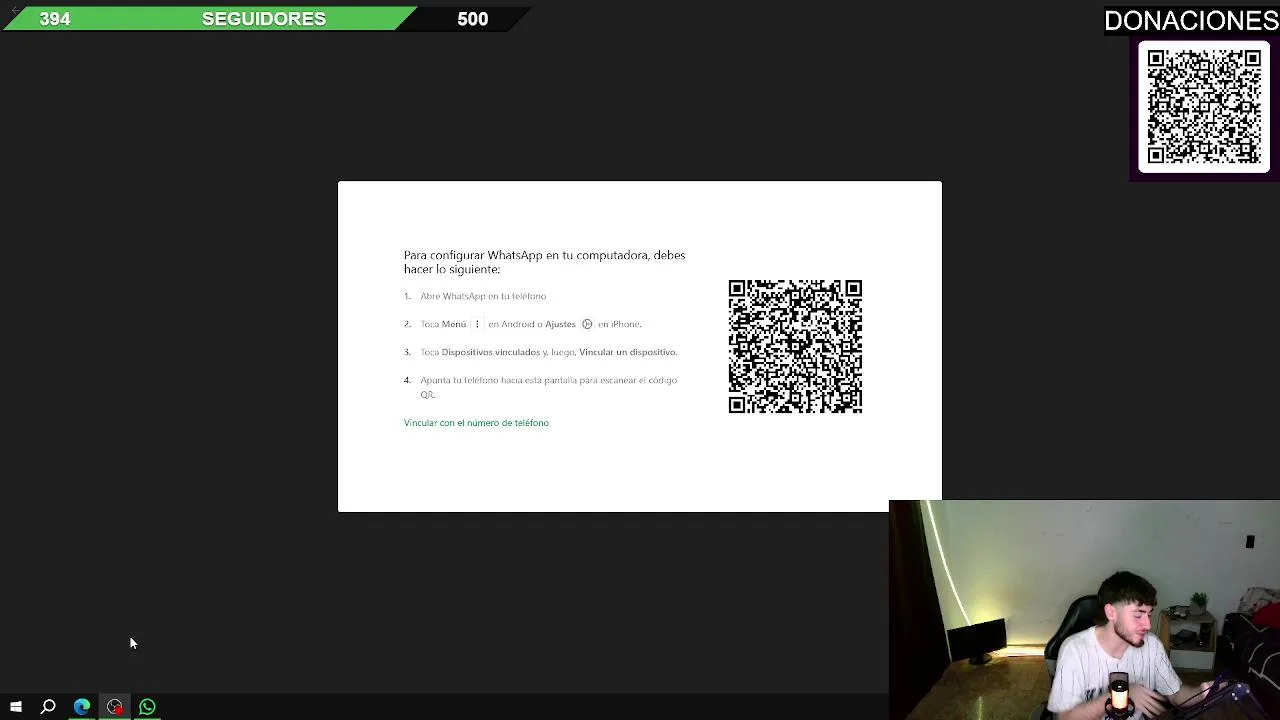Click the follower goal '500'
The image size is (1280, 720).
[473, 19]
